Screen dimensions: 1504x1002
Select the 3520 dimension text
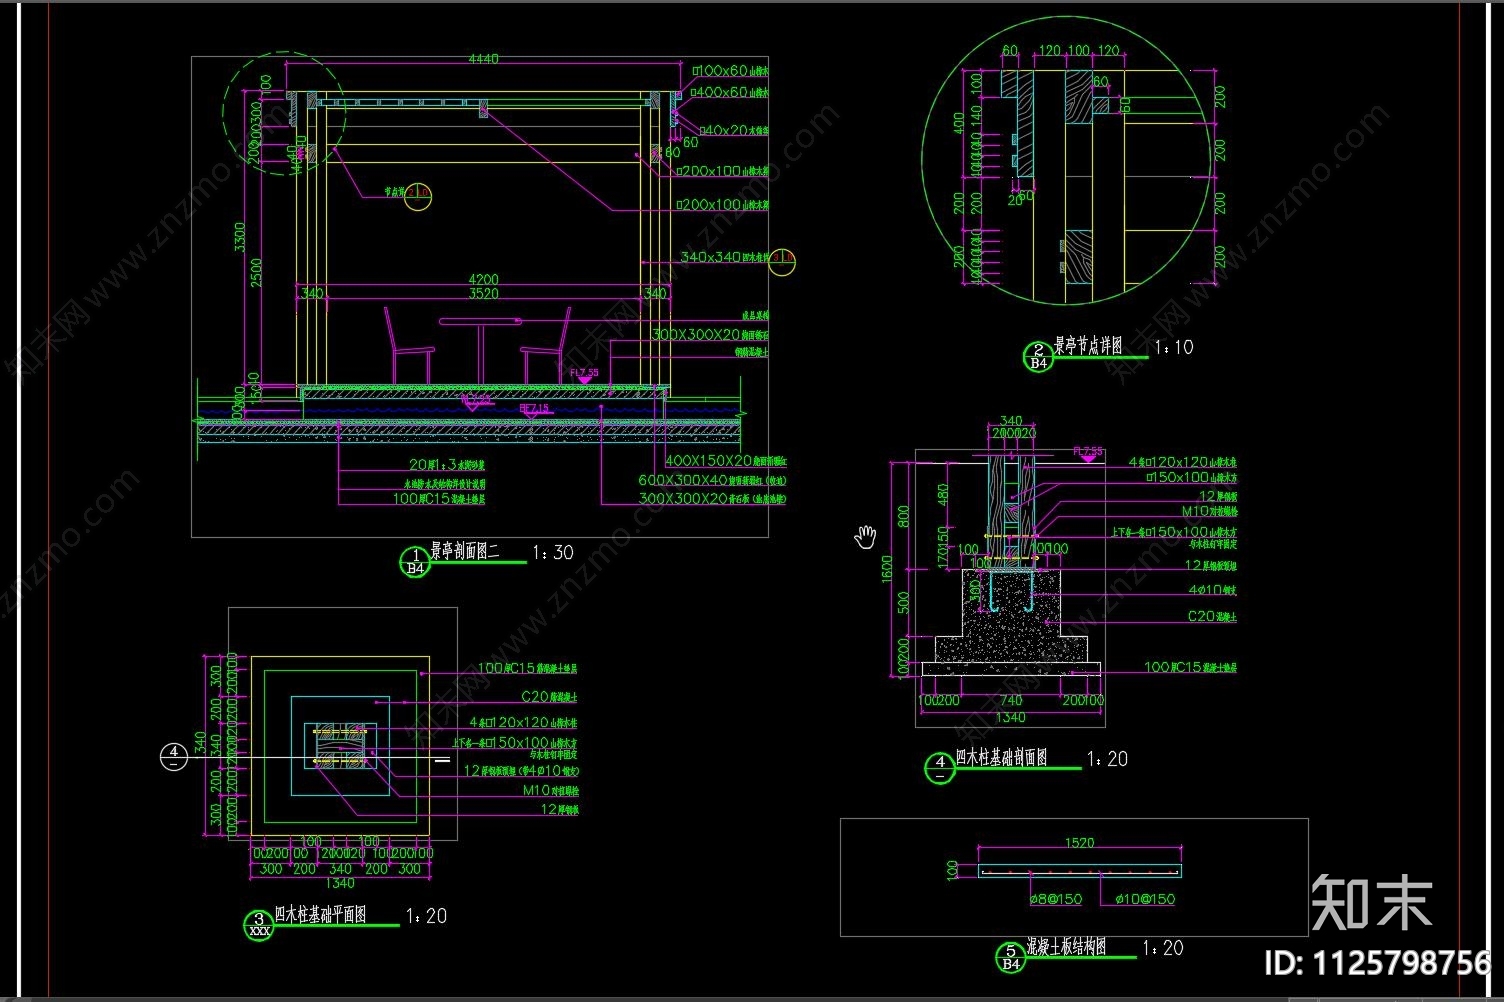(482, 294)
